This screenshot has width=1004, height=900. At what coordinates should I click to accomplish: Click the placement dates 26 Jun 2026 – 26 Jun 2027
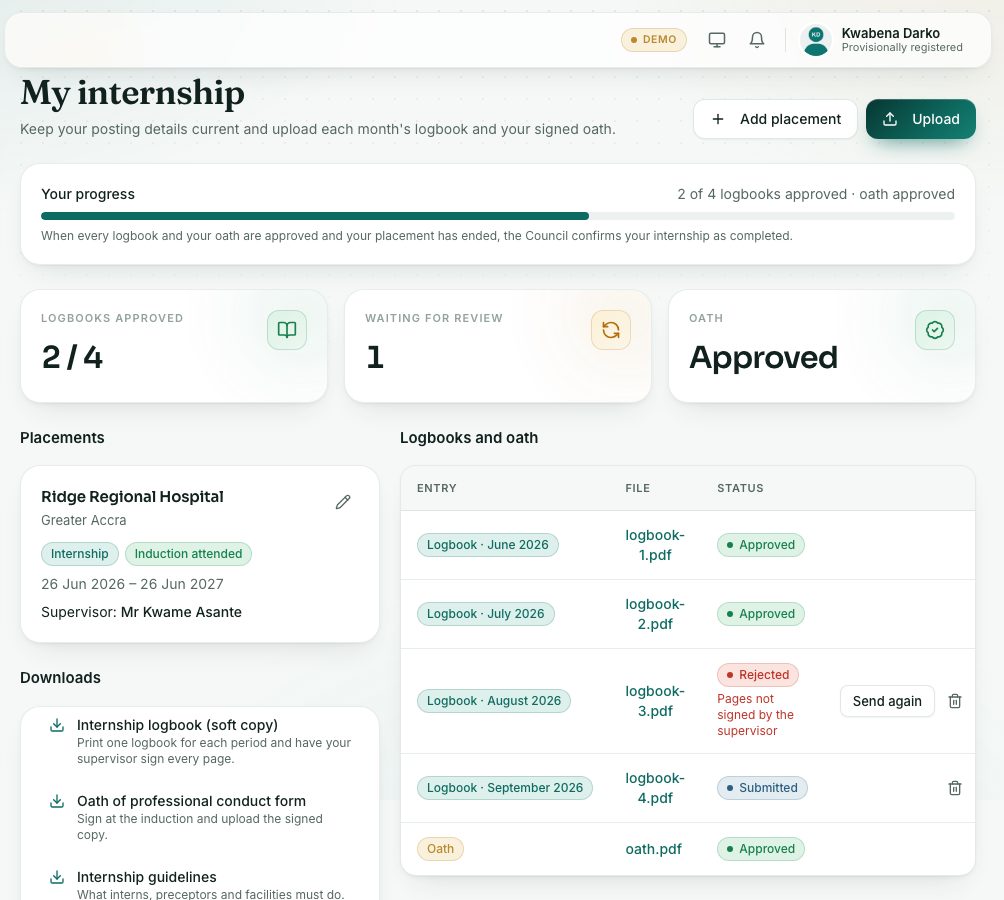[x=133, y=584]
